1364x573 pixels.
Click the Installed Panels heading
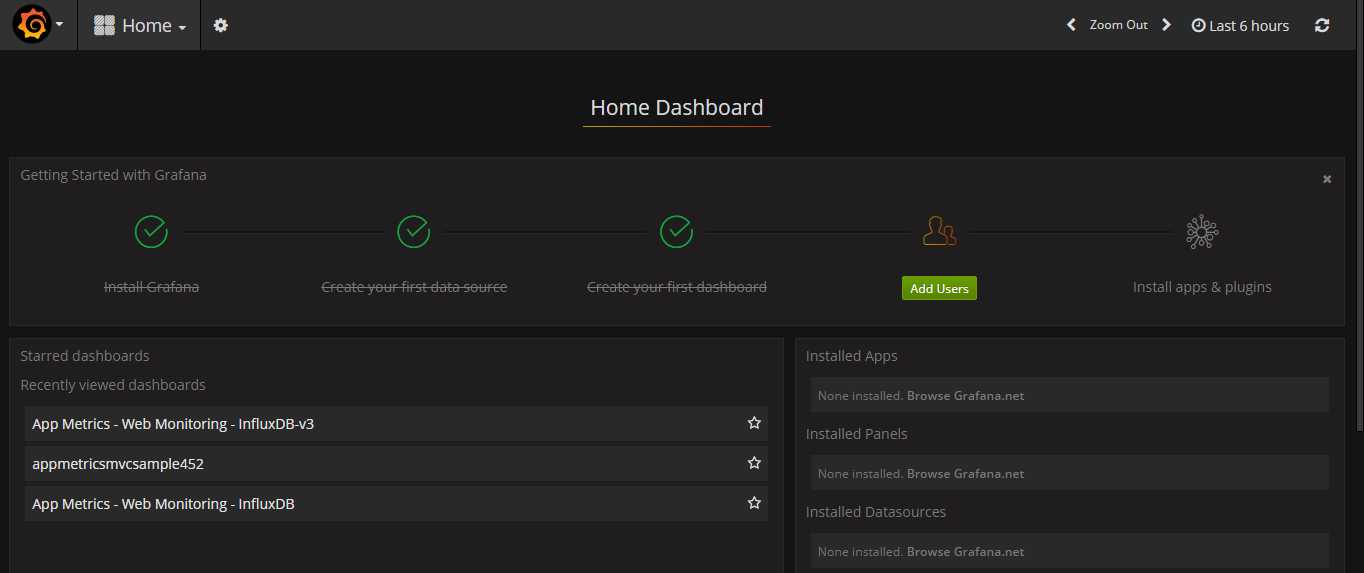[x=857, y=434]
